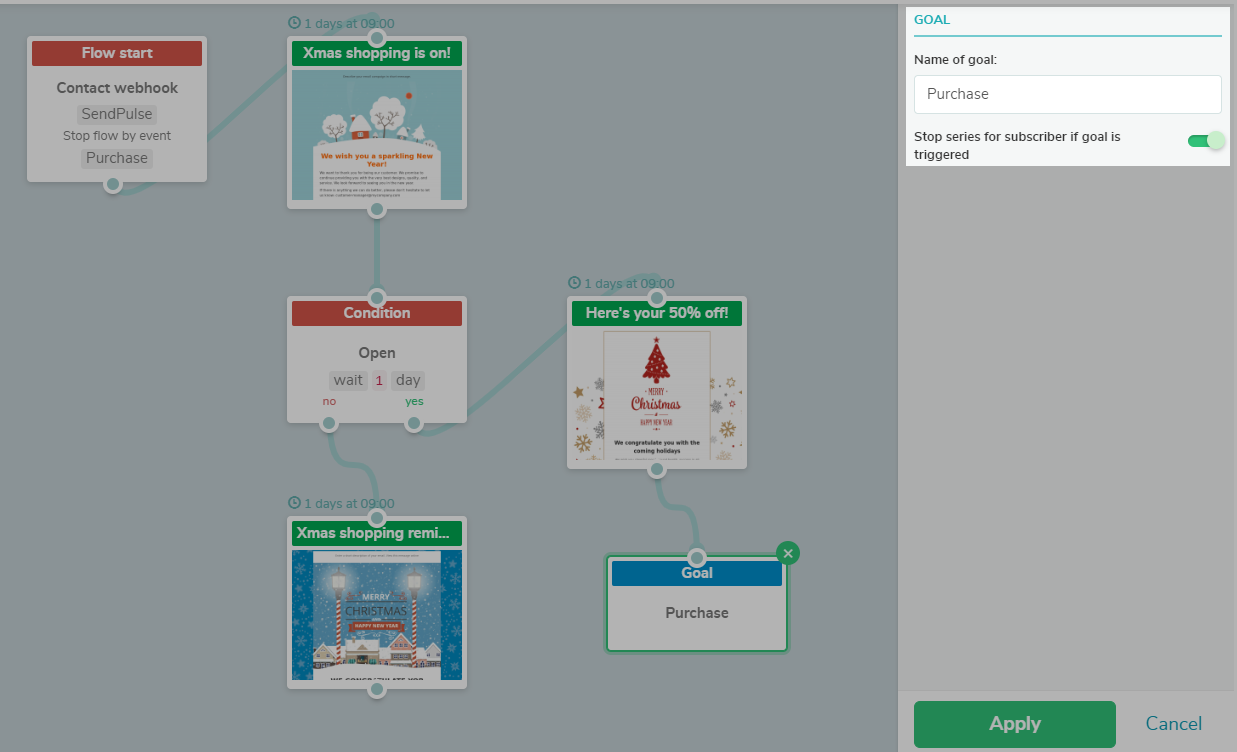Click the clock icon above Here's your 50% off!

[574, 283]
